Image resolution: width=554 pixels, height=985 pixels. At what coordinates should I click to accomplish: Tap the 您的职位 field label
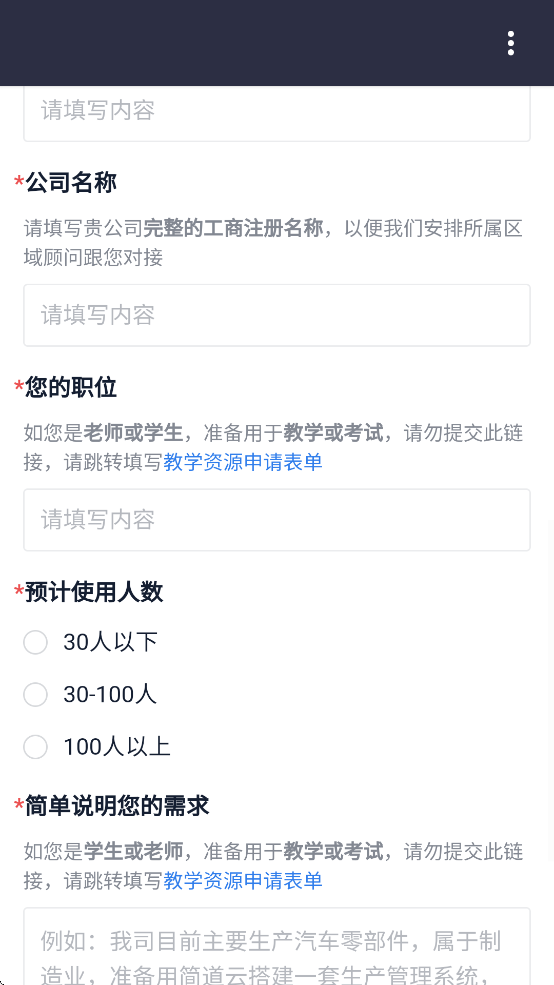click(x=71, y=388)
